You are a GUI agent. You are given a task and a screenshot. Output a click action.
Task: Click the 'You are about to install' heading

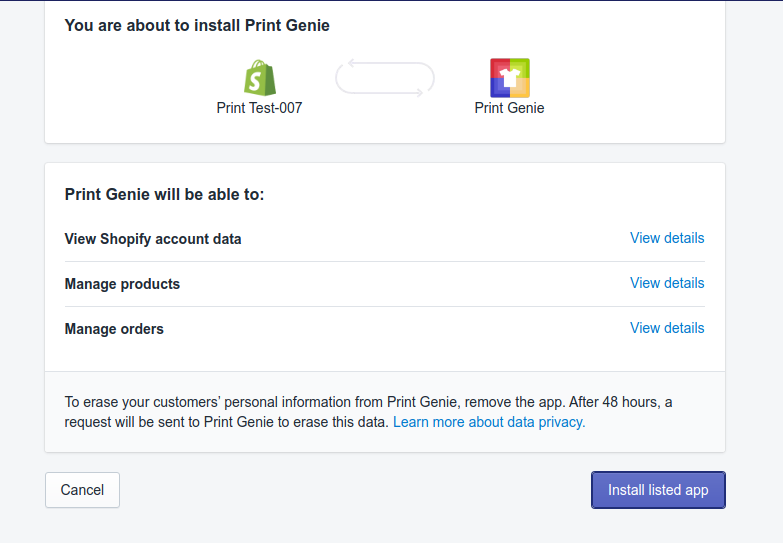tap(197, 25)
